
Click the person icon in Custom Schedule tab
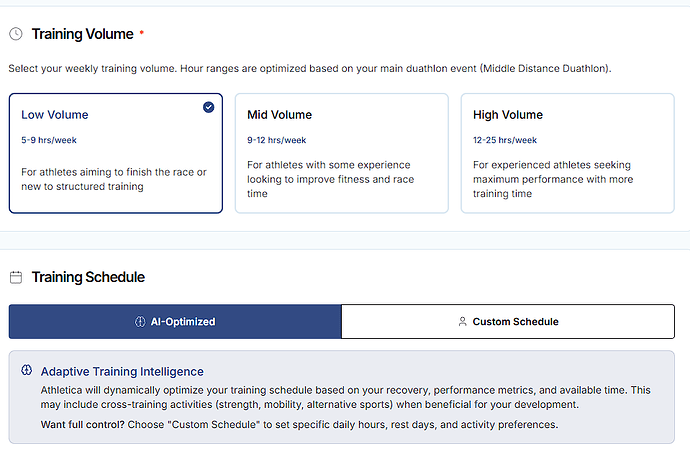tap(462, 322)
